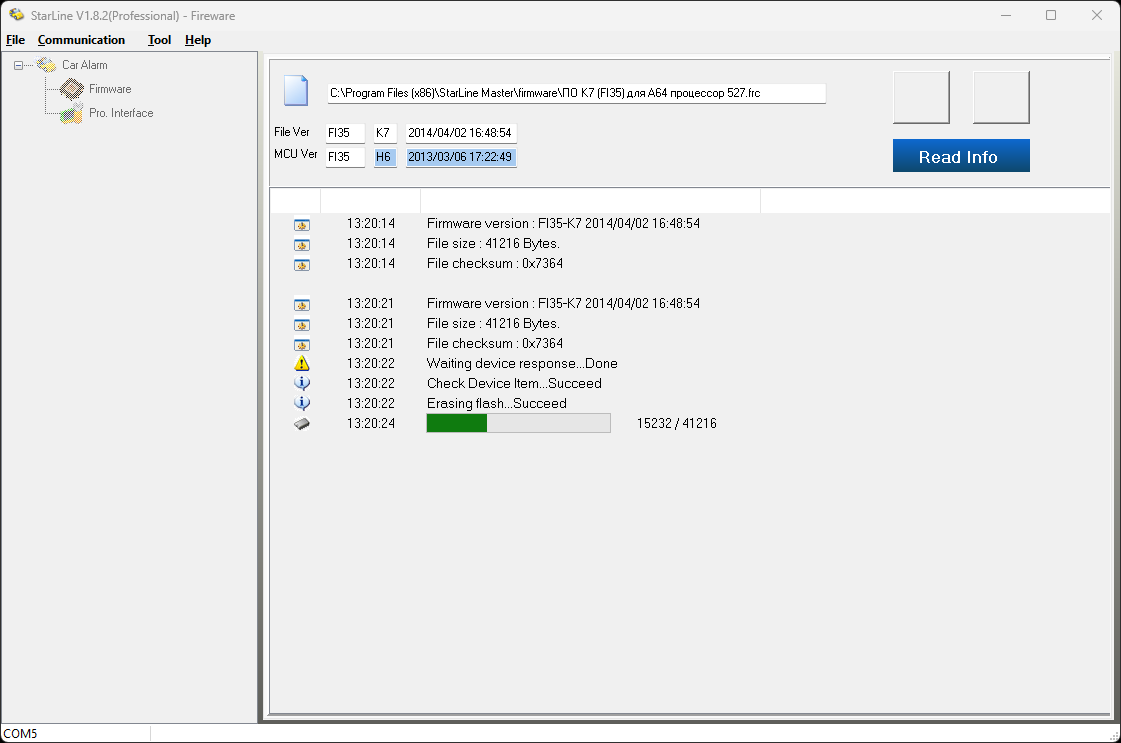Maximize the StarLine window
Image resolution: width=1121 pixels, height=743 pixels.
1051,15
